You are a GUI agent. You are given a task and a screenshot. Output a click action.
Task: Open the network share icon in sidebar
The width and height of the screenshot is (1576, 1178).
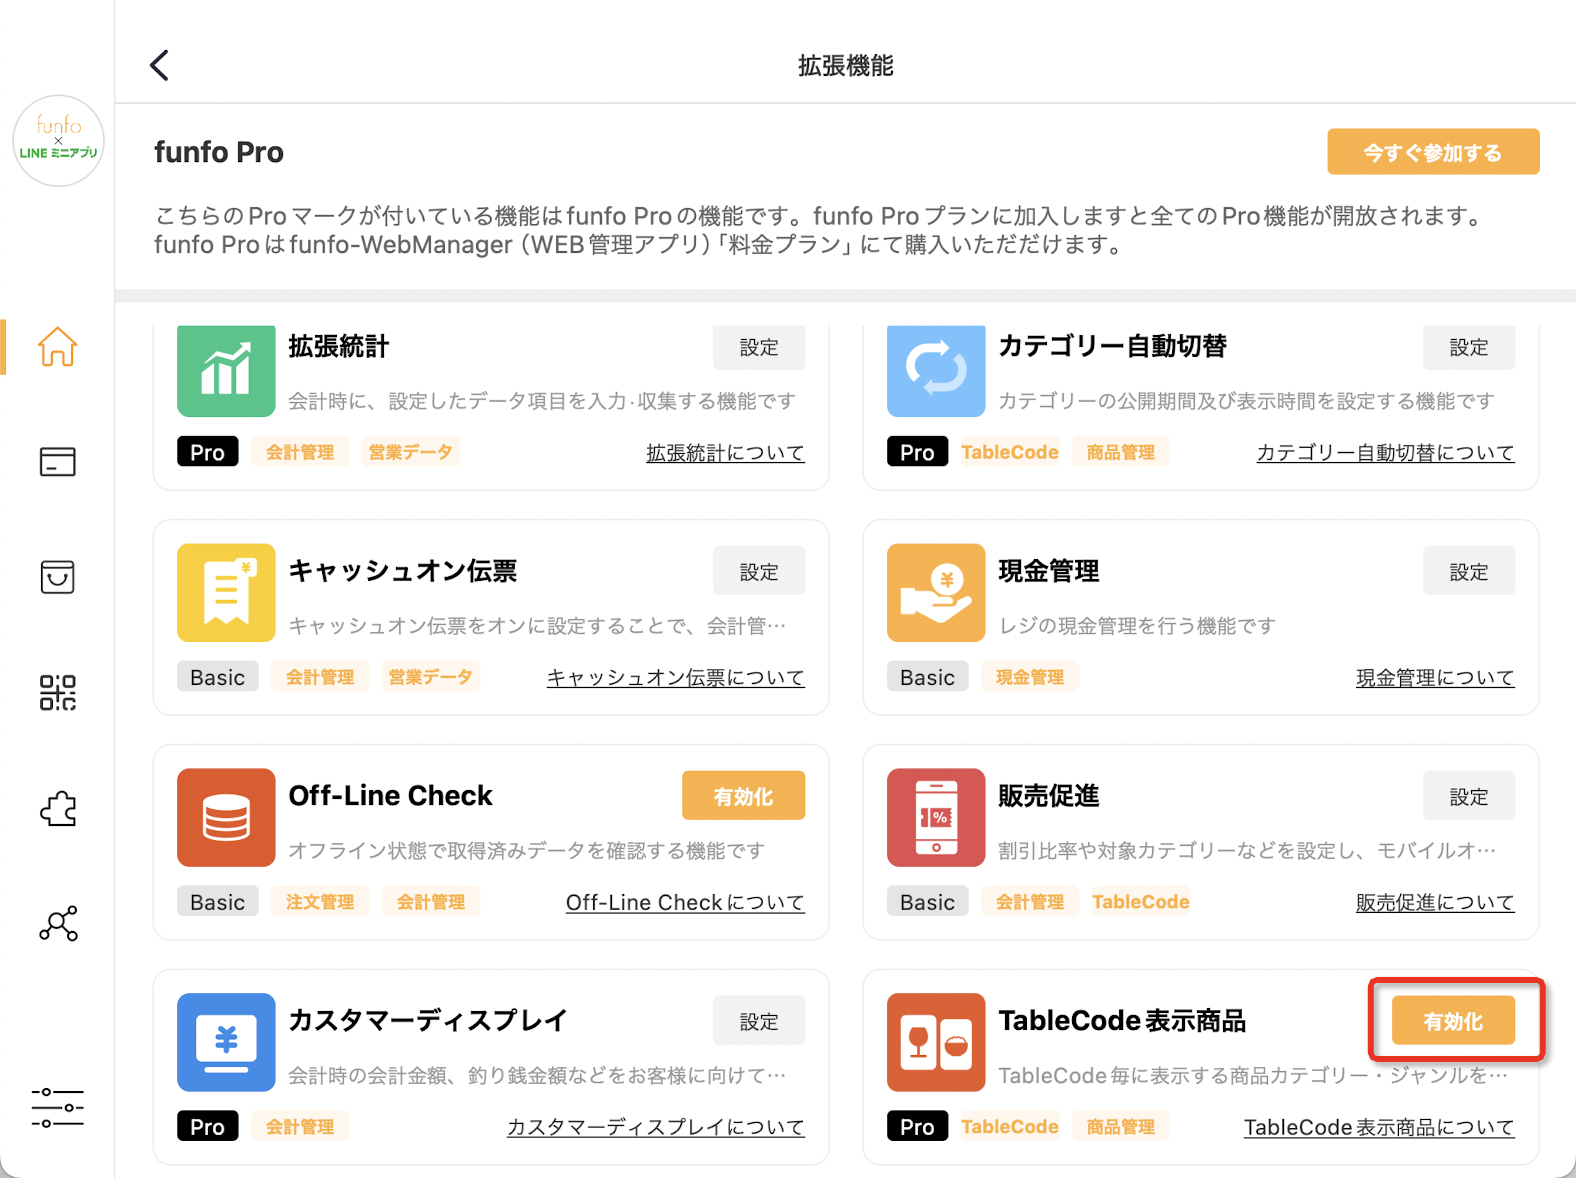(58, 923)
